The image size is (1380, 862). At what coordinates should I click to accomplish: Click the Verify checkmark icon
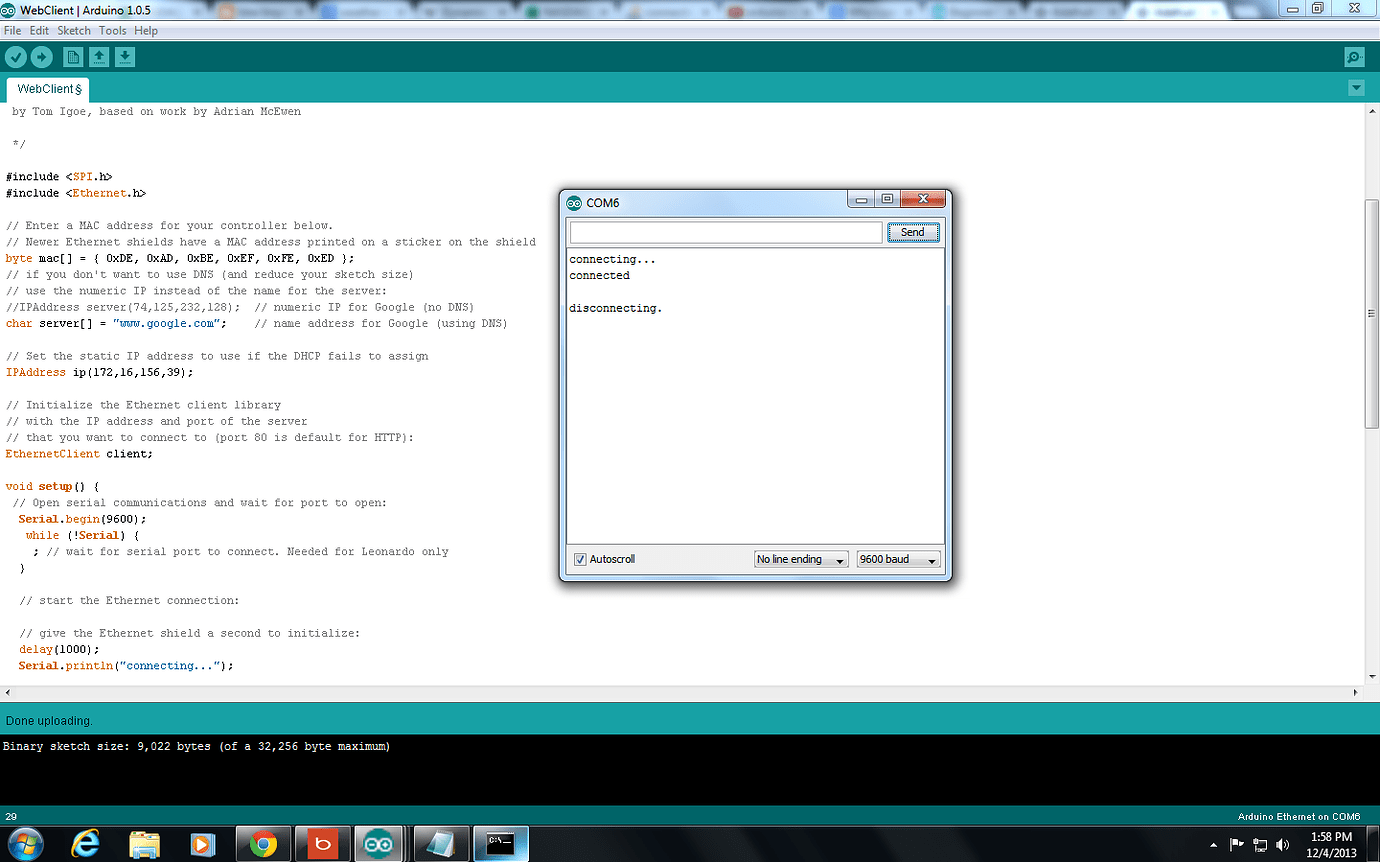(15, 57)
